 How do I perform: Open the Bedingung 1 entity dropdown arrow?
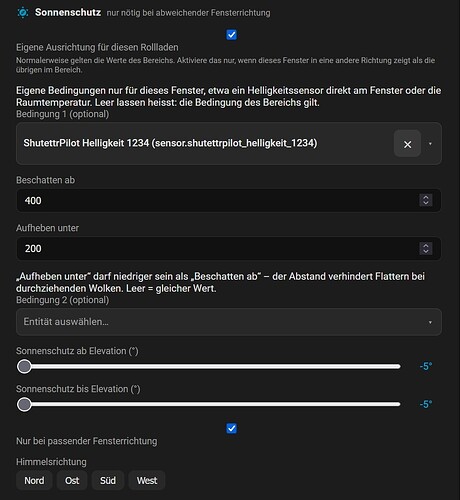click(430, 144)
